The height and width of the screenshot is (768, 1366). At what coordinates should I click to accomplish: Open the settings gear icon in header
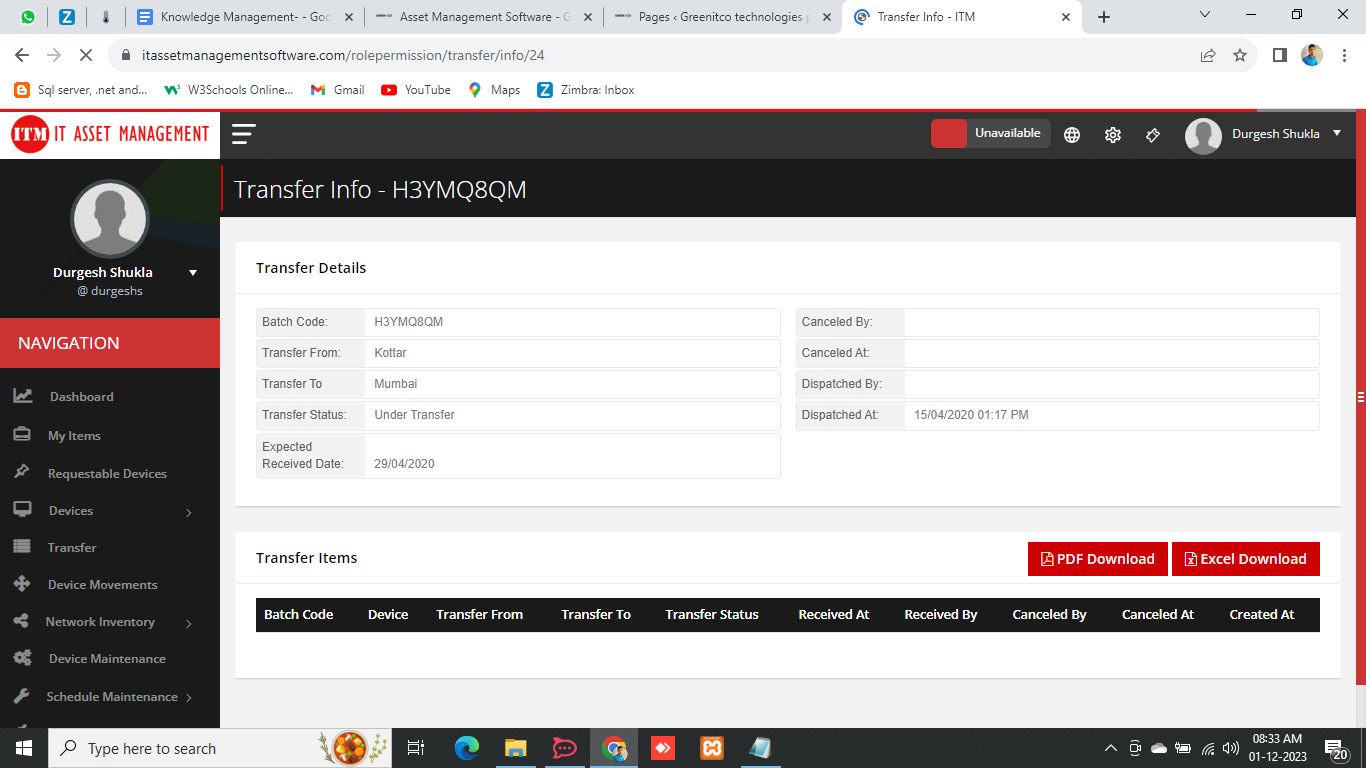coord(1112,135)
